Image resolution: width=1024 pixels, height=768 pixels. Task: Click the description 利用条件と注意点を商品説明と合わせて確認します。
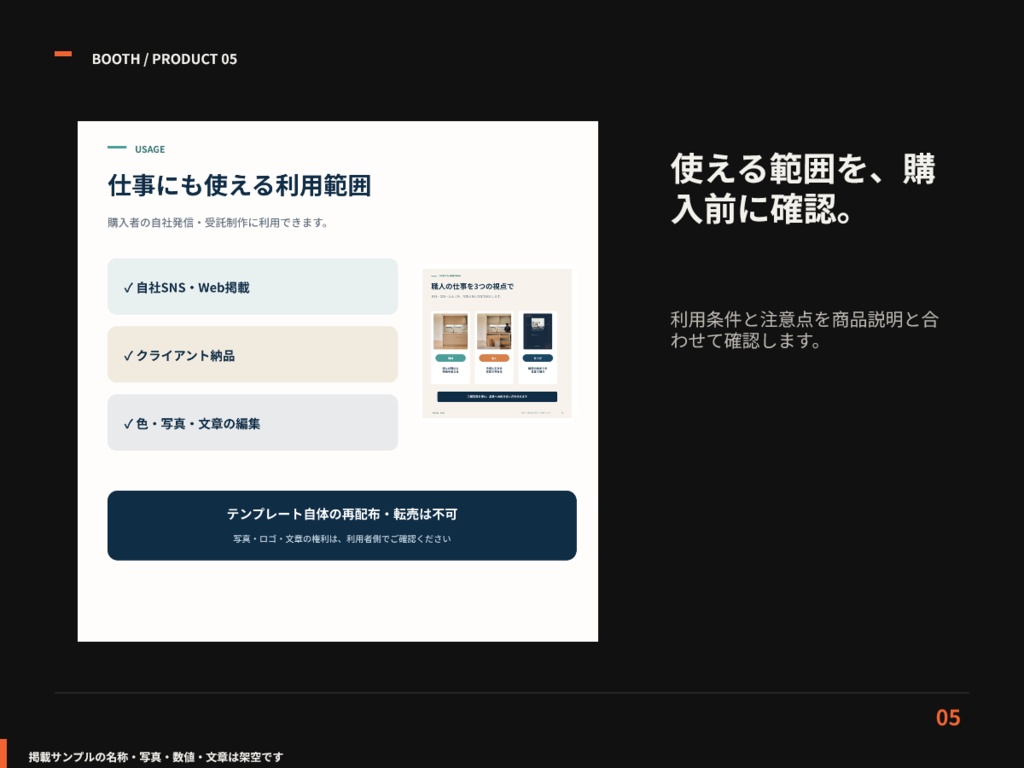805,330
